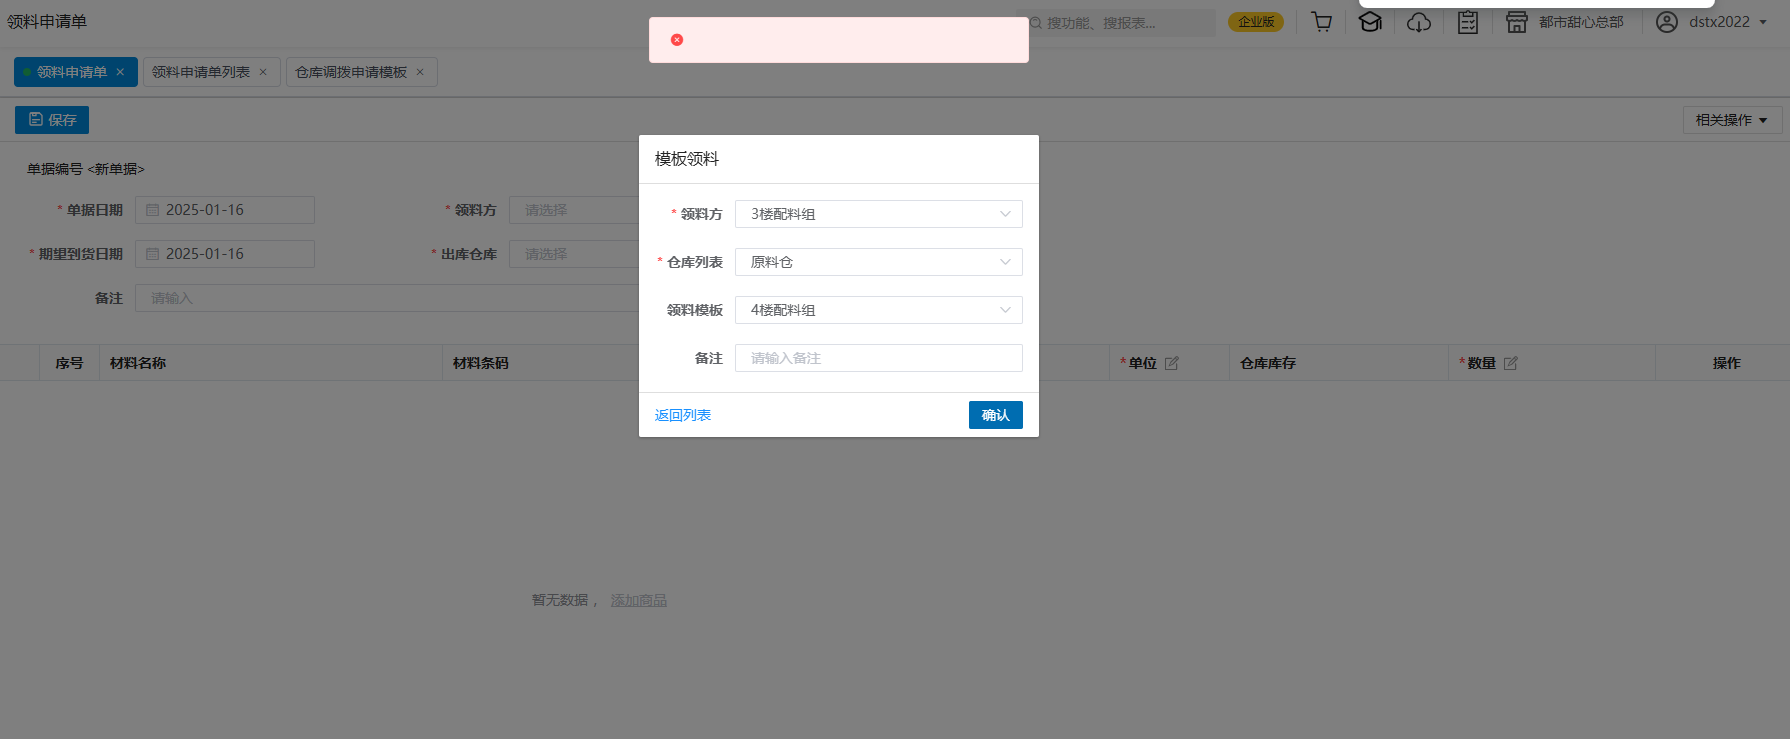
Task: Click 序号 column header
Action: click(69, 363)
